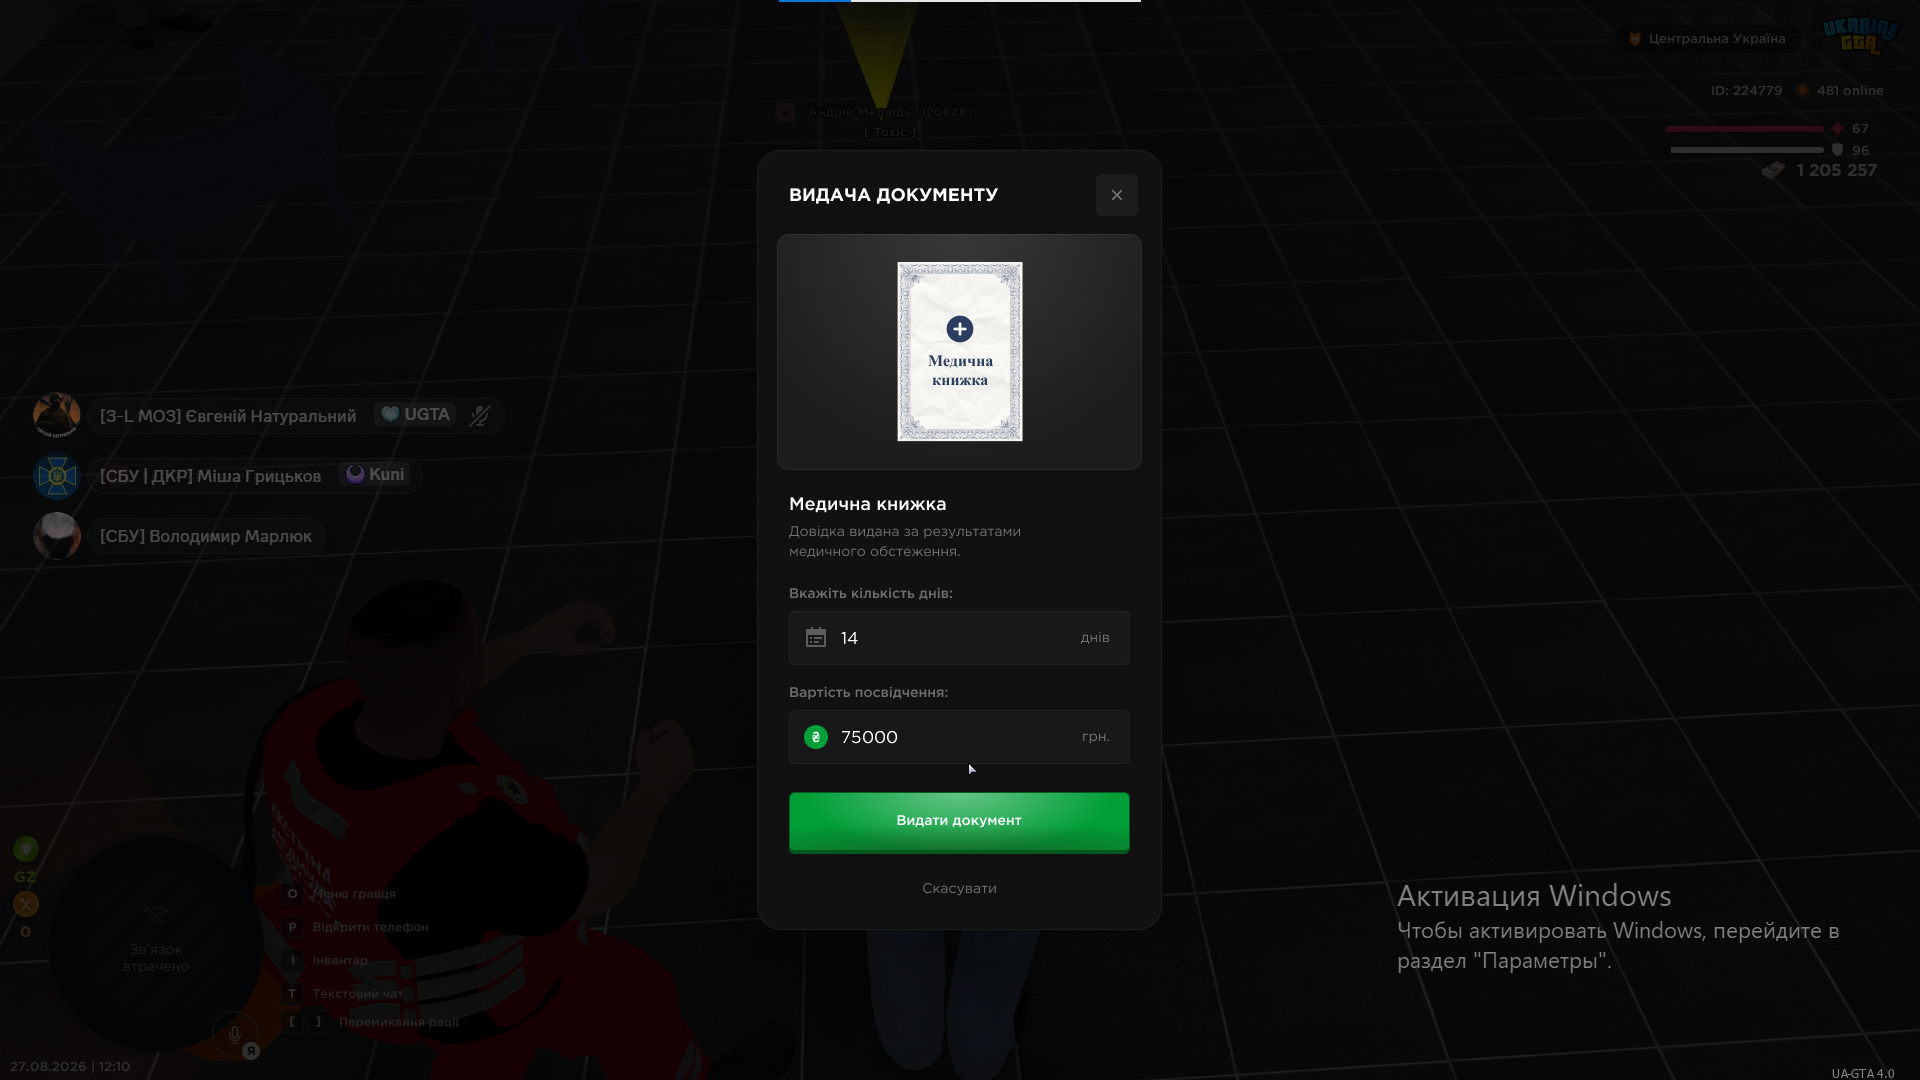This screenshot has width=1920, height=1080.
Task: Click the Медична книжка document thumbnail
Action: point(960,351)
